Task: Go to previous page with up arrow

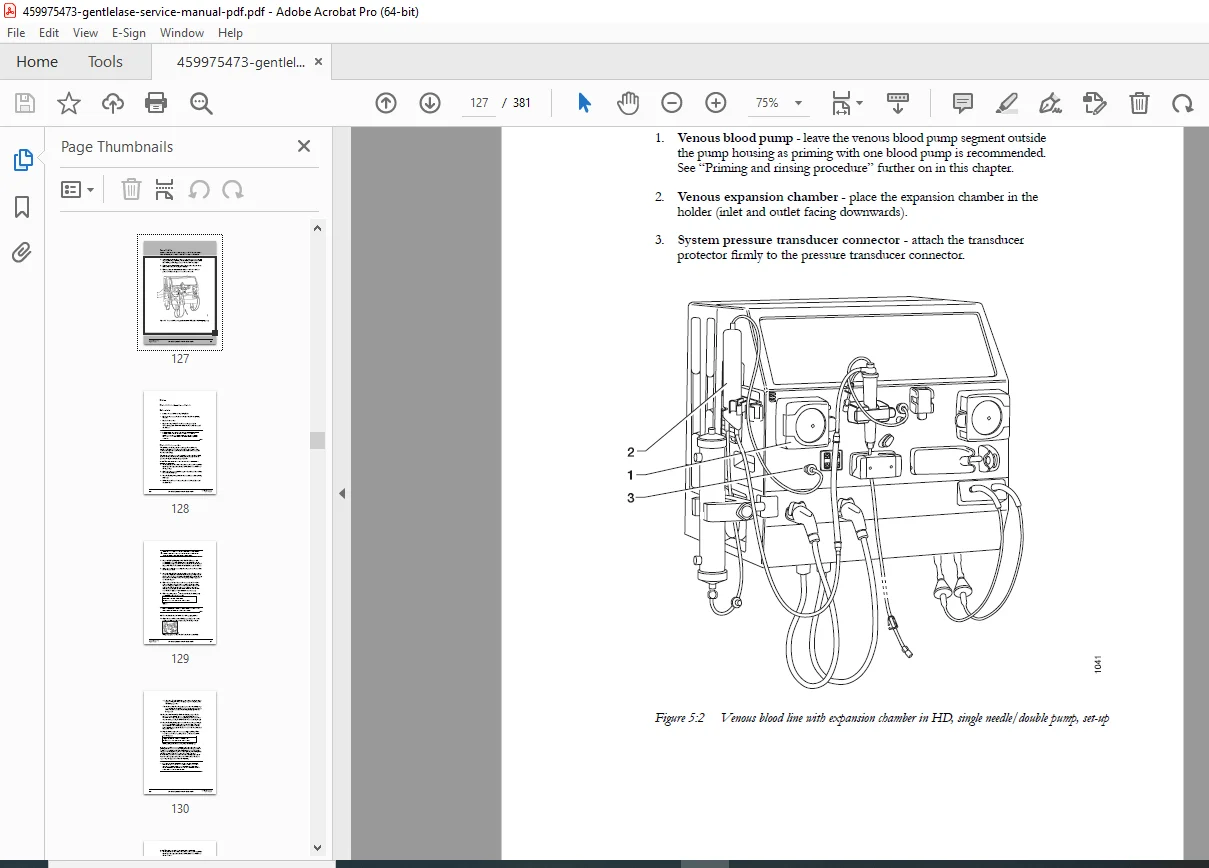Action: click(x=386, y=103)
